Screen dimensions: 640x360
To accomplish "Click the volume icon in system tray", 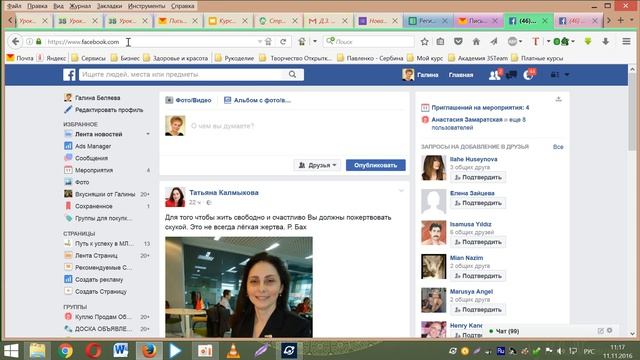I will tap(561, 351).
